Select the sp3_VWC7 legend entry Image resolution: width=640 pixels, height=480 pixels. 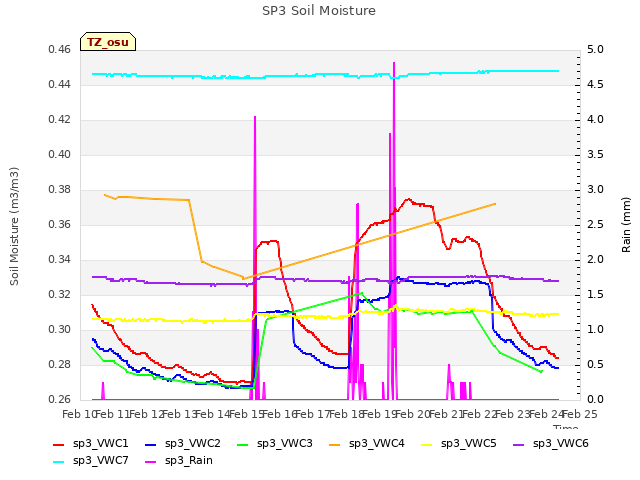tap(91, 461)
